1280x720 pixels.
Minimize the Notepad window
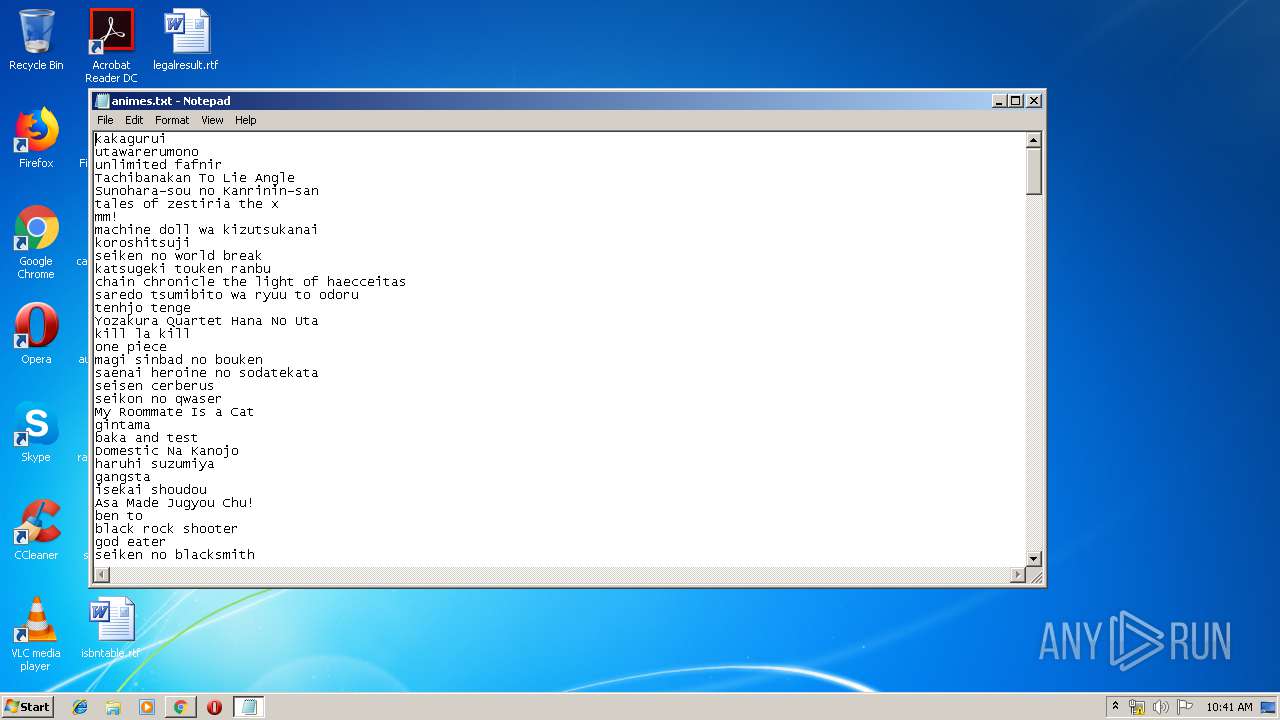pyautogui.click(x=999, y=101)
